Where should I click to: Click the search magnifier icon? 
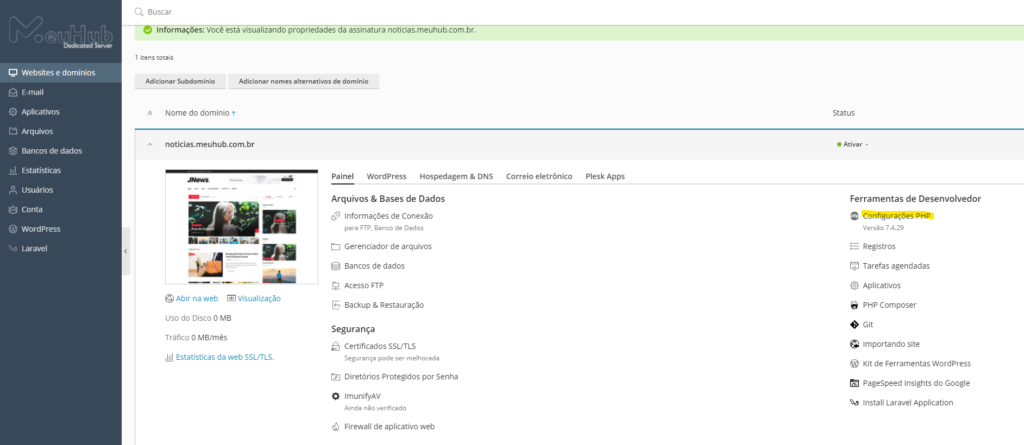(138, 12)
